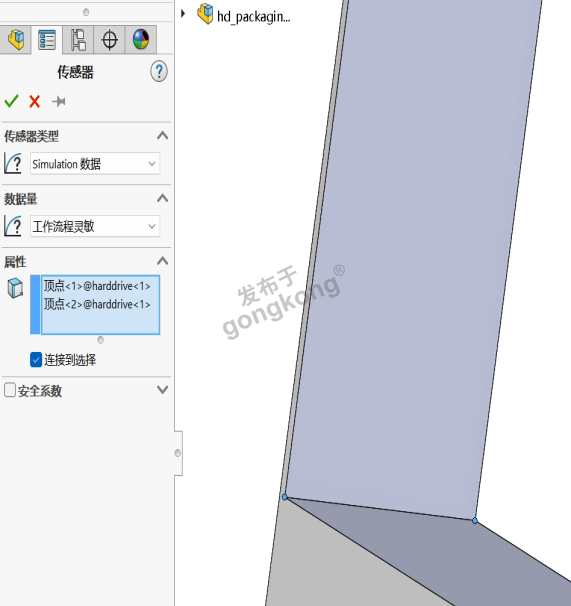Image resolution: width=571 pixels, height=606 pixels.
Task: Select 顶点<1>@harddrive<1> in the selection list
Action: [x=97, y=286]
